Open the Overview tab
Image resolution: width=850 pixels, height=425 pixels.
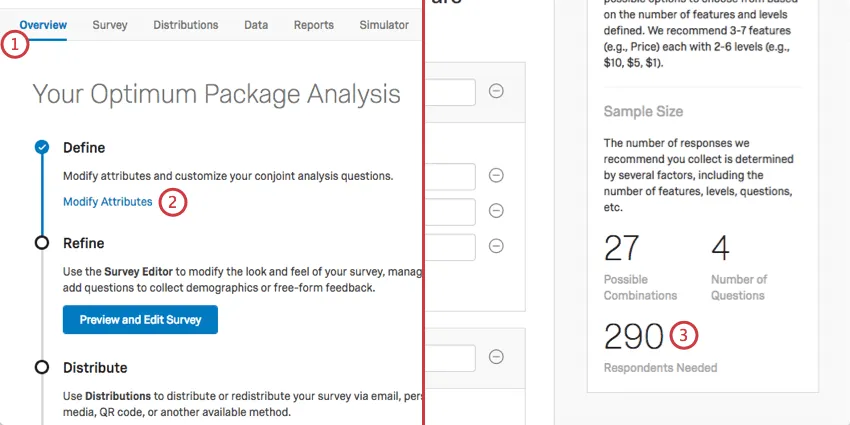(43, 24)
